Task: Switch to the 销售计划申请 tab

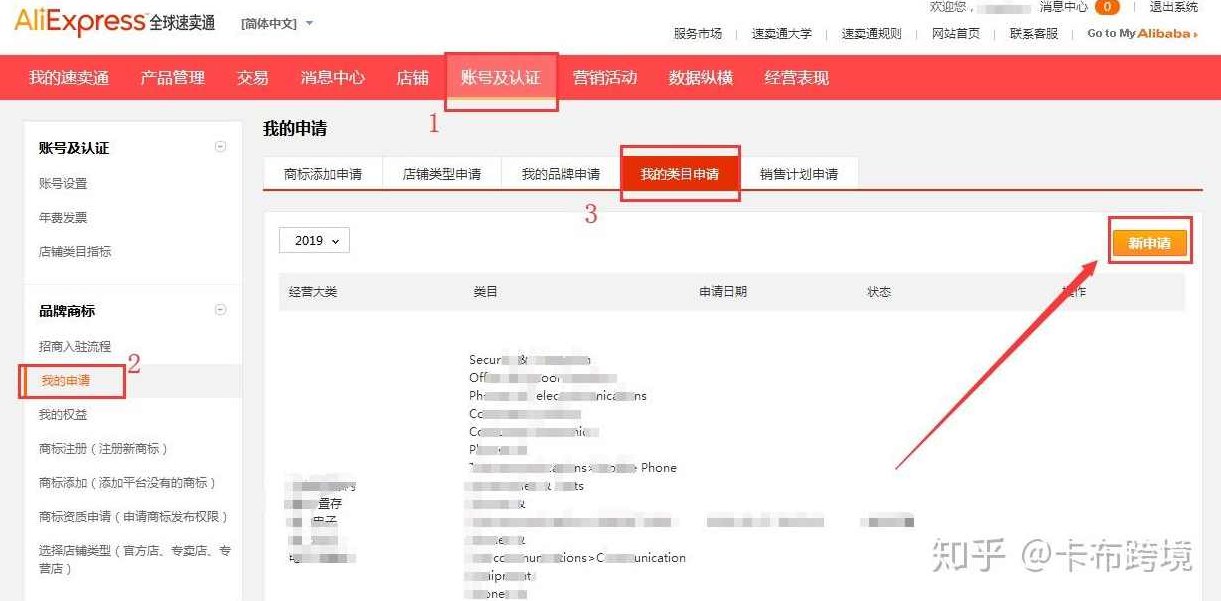Action: [x=801, y=172]
